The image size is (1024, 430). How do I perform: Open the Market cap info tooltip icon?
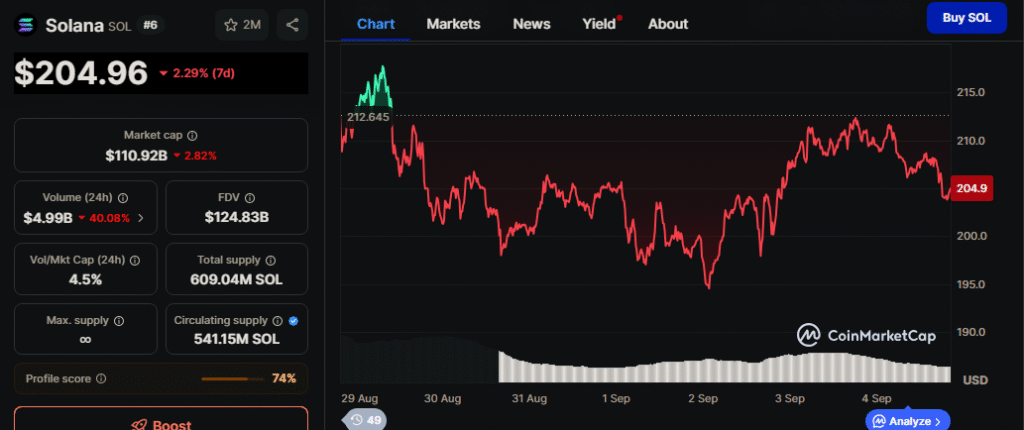point(192,135)
